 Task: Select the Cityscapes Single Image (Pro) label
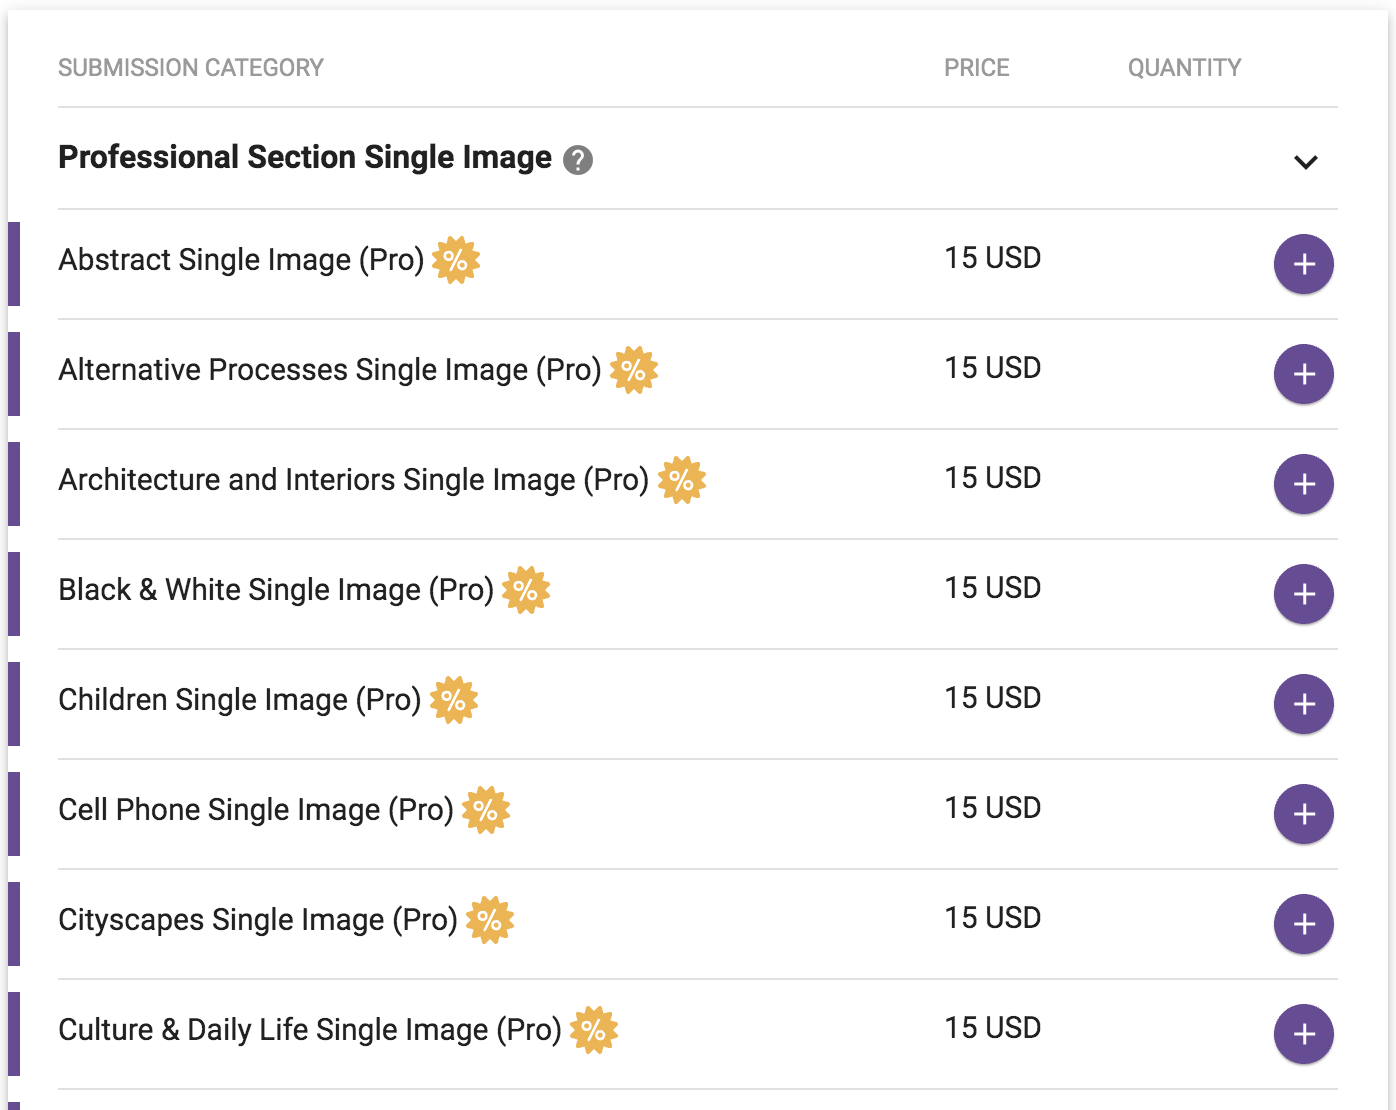coord(258,920)
